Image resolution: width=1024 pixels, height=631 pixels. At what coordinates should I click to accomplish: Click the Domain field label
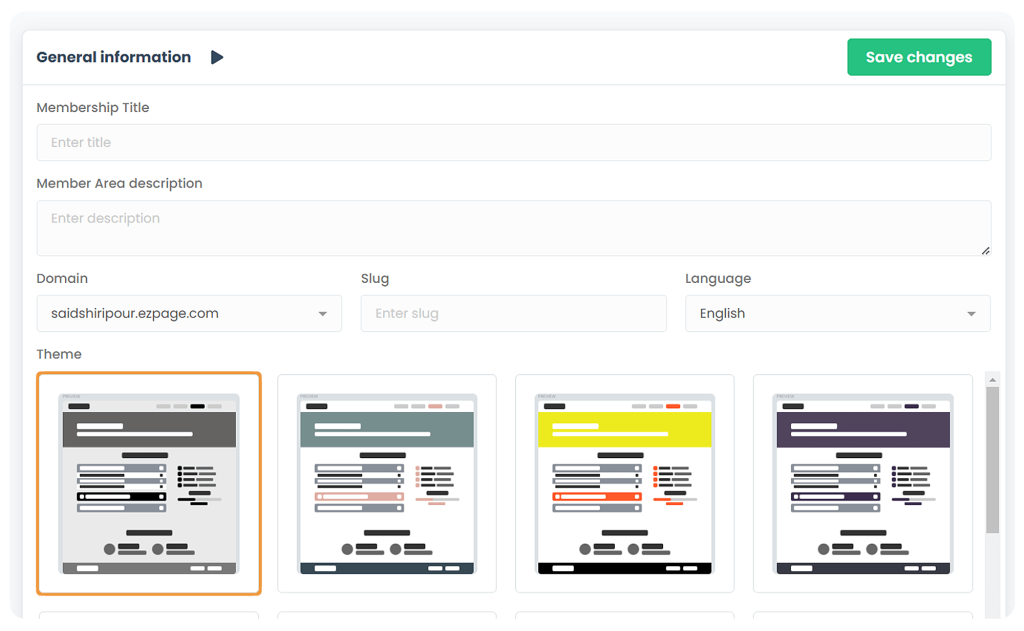tap(62, 279)
